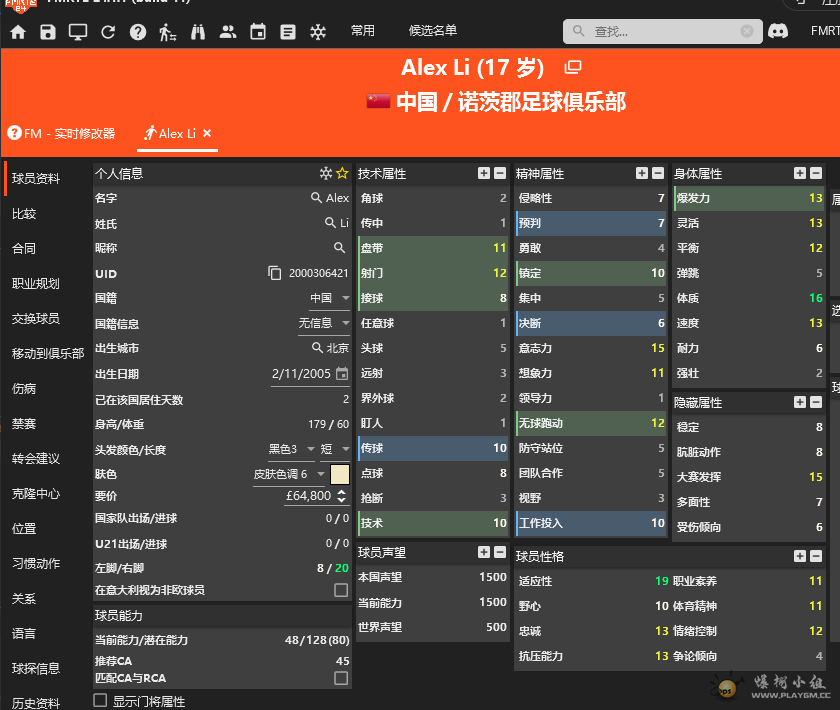Click the yellow star favorite icon
Viewport: 840px width, 710px height.
click(x=342, y=173)
